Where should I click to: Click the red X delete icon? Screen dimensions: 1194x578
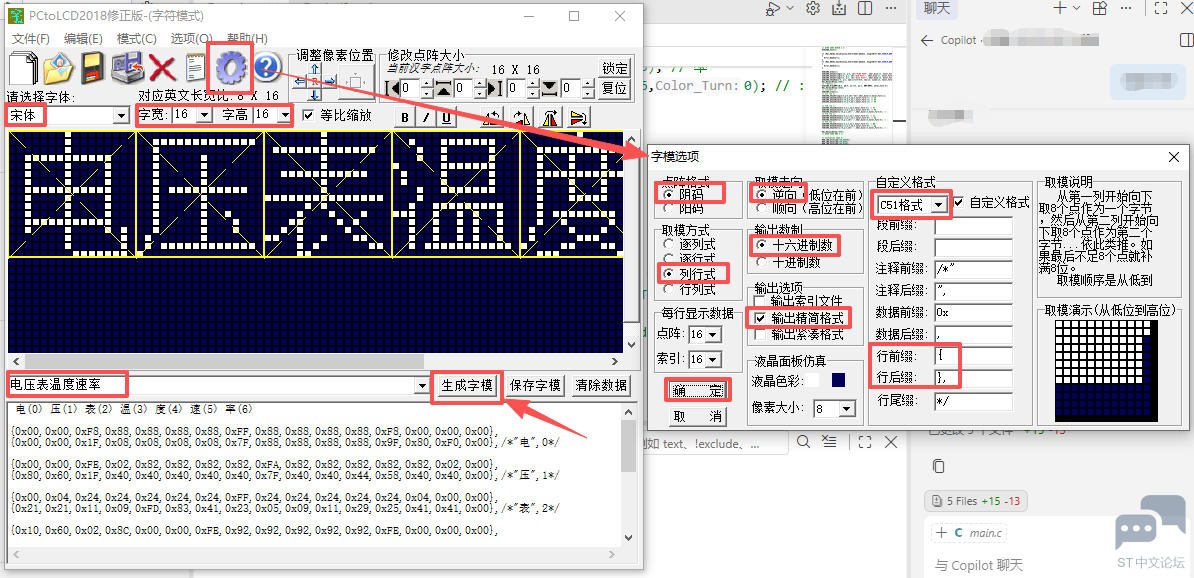pos(162,68)
